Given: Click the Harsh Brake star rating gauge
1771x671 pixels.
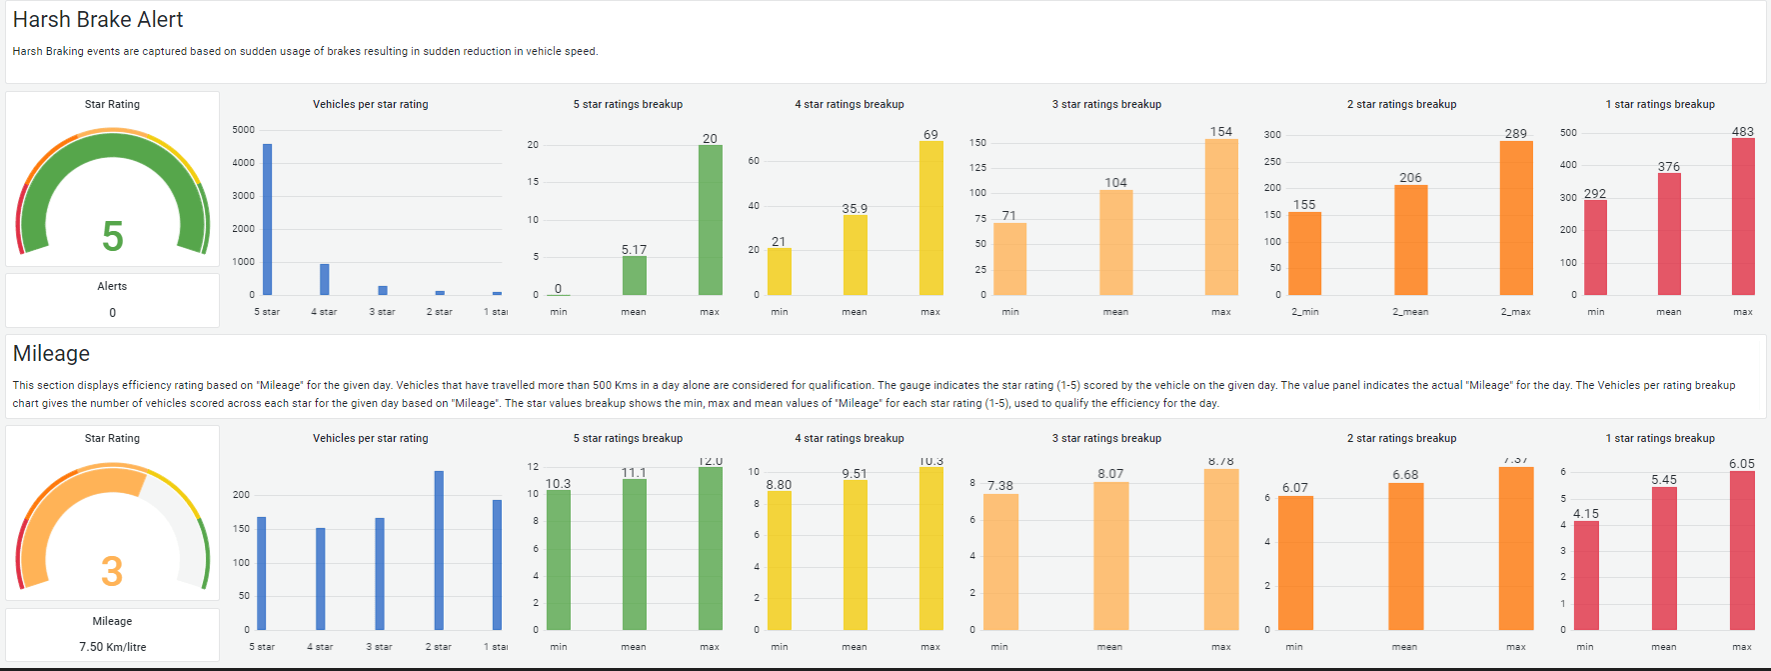Looking at the screenshot, I should tap(112, 191).
